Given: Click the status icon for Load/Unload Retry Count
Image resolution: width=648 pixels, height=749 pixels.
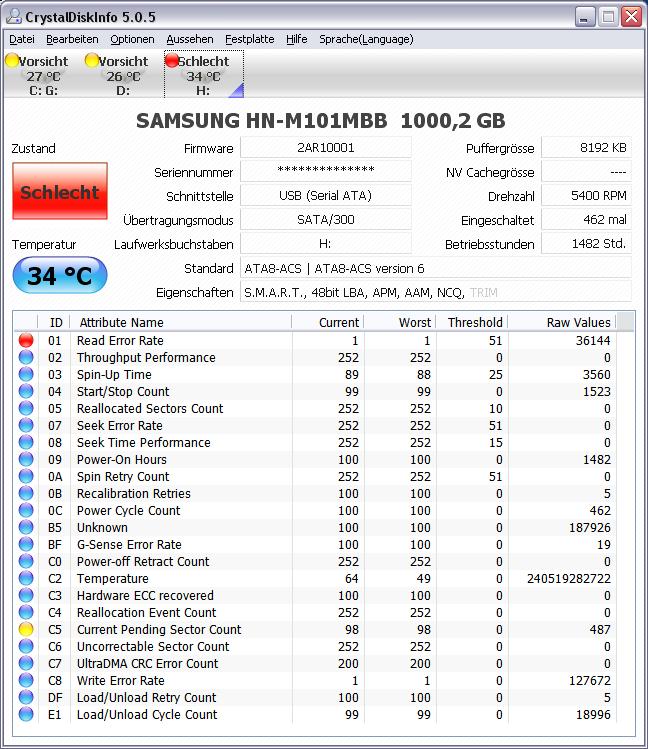Looking at the screenshot, I should [x=26, y=697].
